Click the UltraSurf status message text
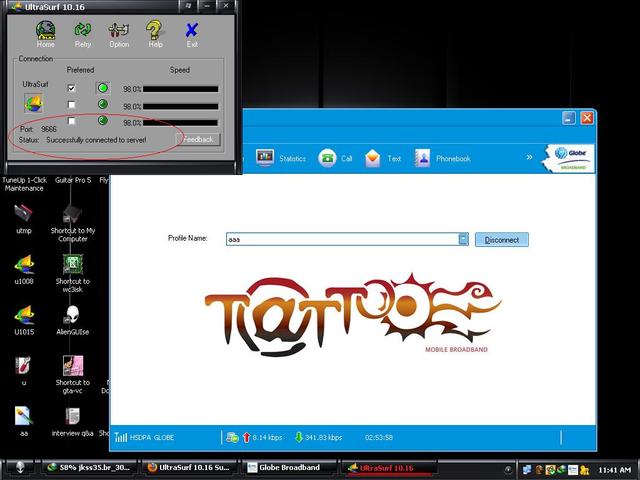 [x=96, y=140]
